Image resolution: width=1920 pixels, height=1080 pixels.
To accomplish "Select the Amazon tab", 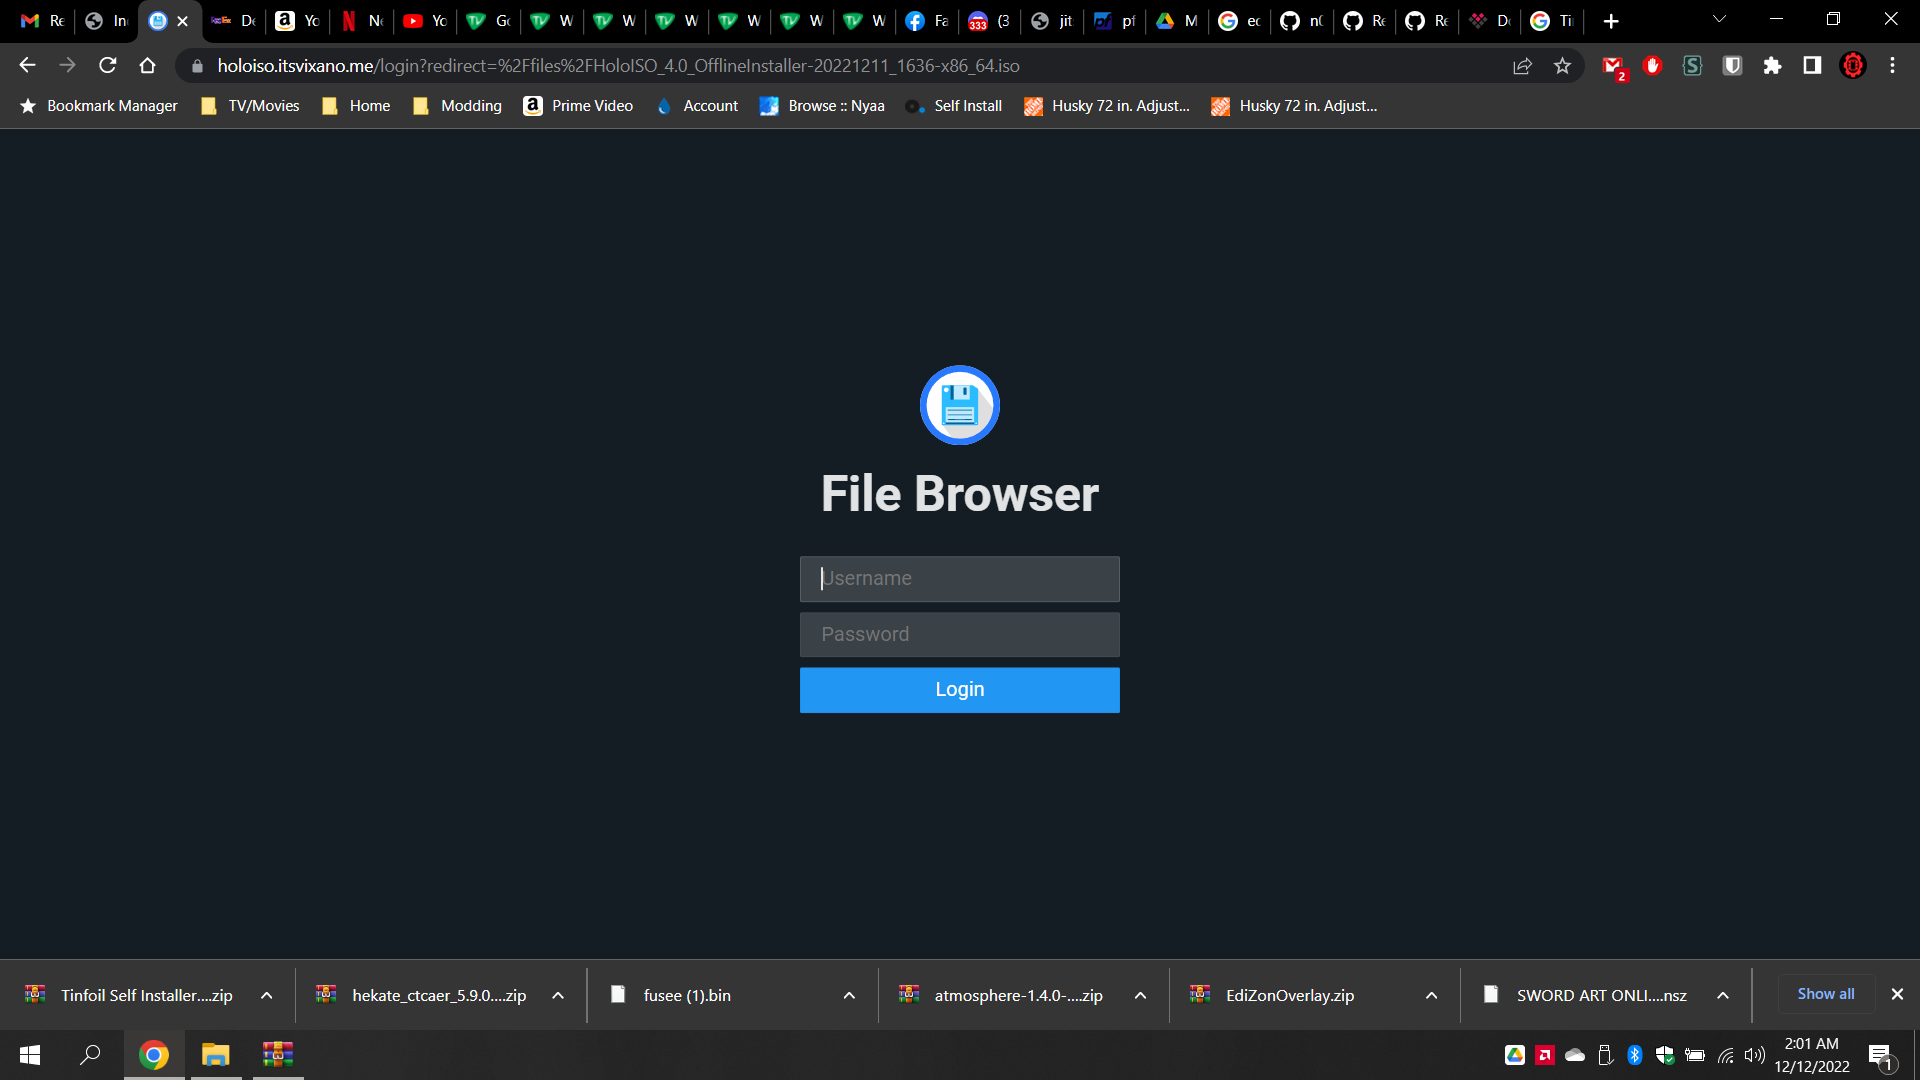I will click(296, 20).
